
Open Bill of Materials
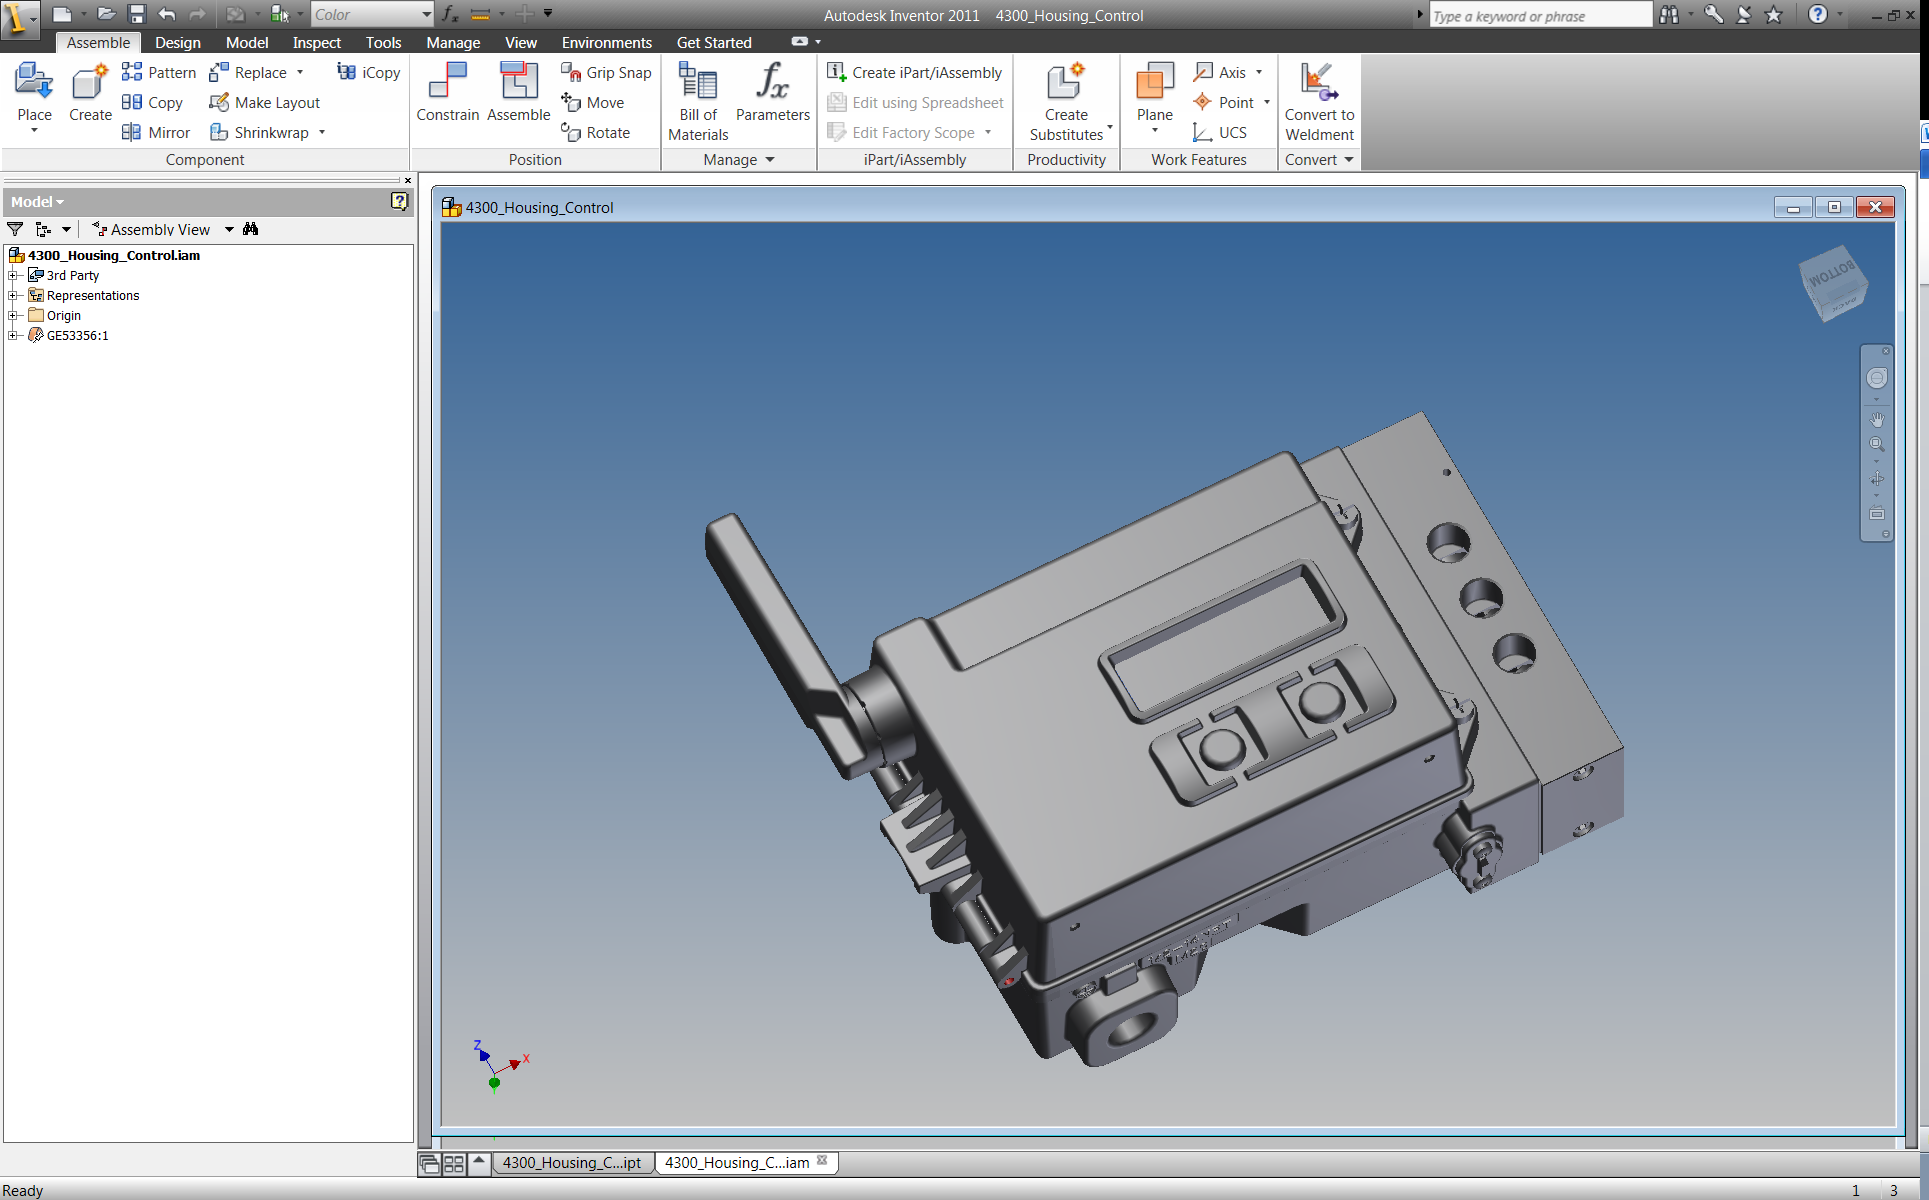point(698,100)
